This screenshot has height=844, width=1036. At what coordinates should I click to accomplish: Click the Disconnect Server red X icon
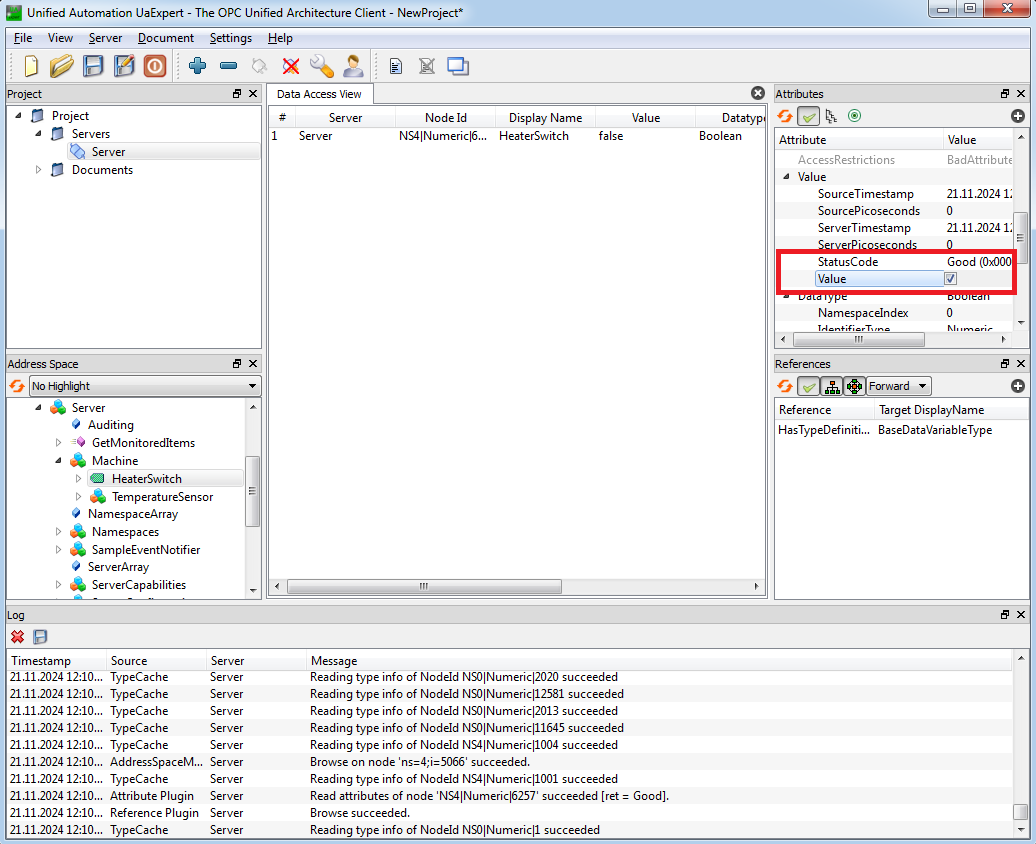[x=291, y=66]
